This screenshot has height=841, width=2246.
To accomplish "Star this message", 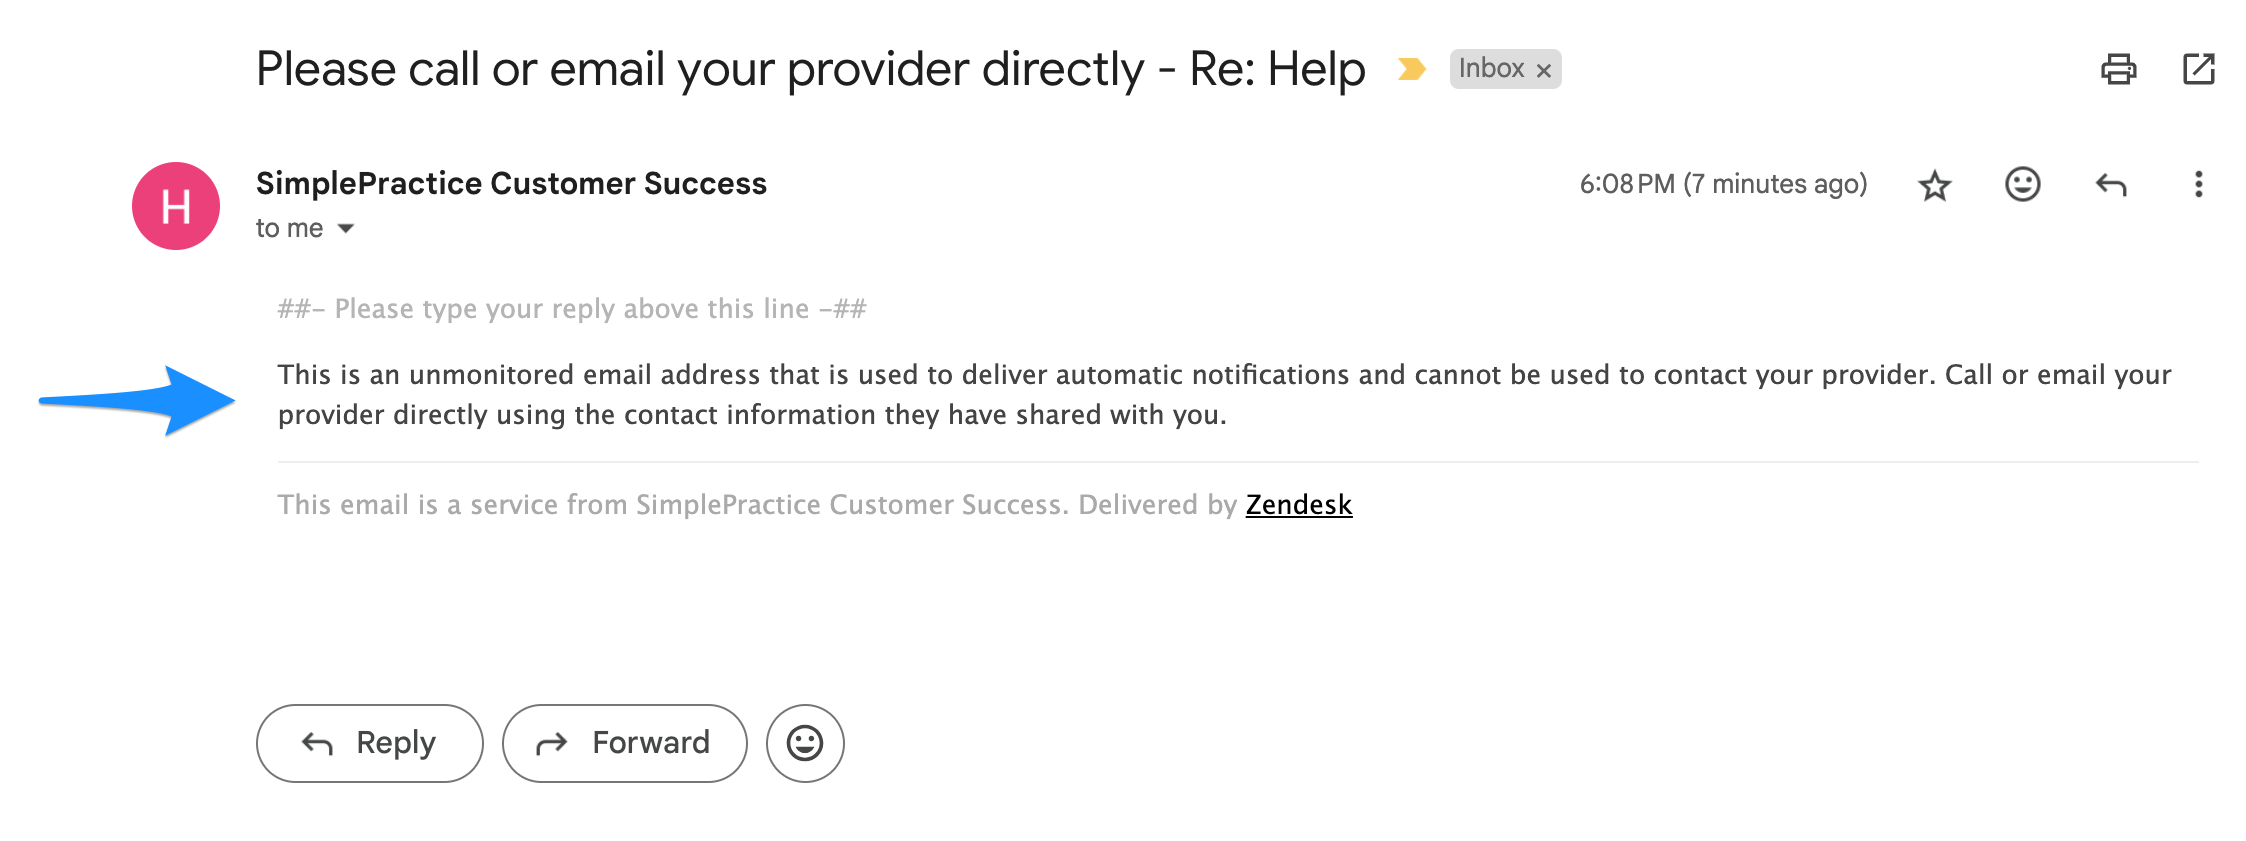I will click(1935, 185).
